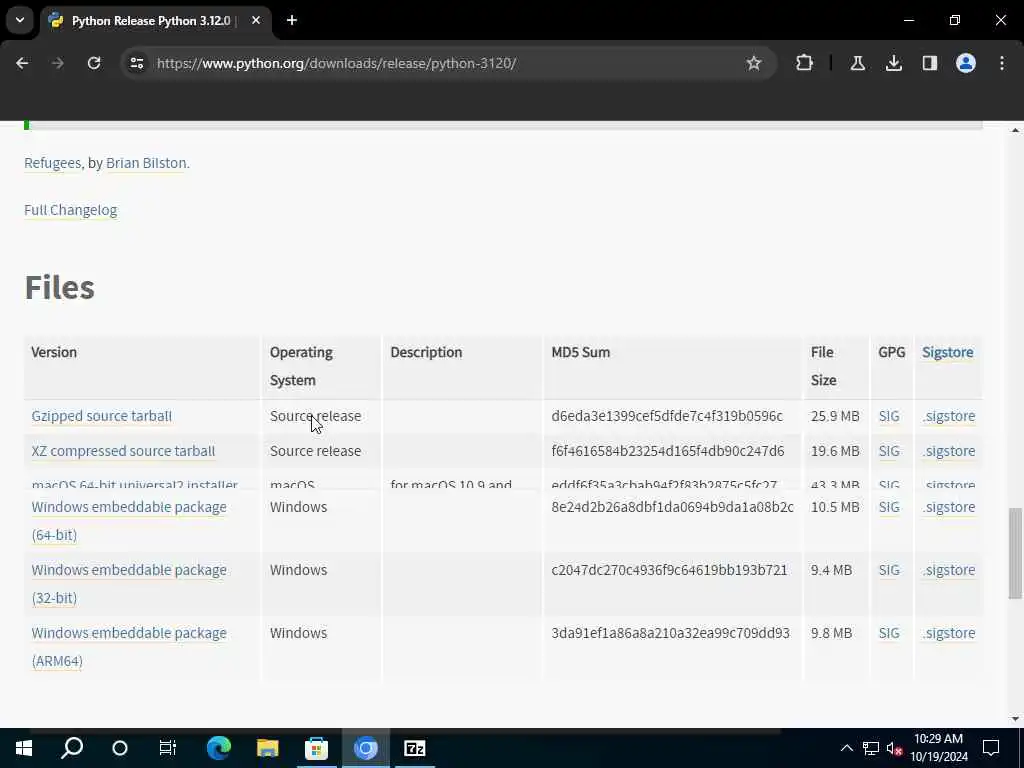This screenshot has height=768, width=1024.
Task: Click the 19.6 MB file size cell
Action: [x=835, y=451]
